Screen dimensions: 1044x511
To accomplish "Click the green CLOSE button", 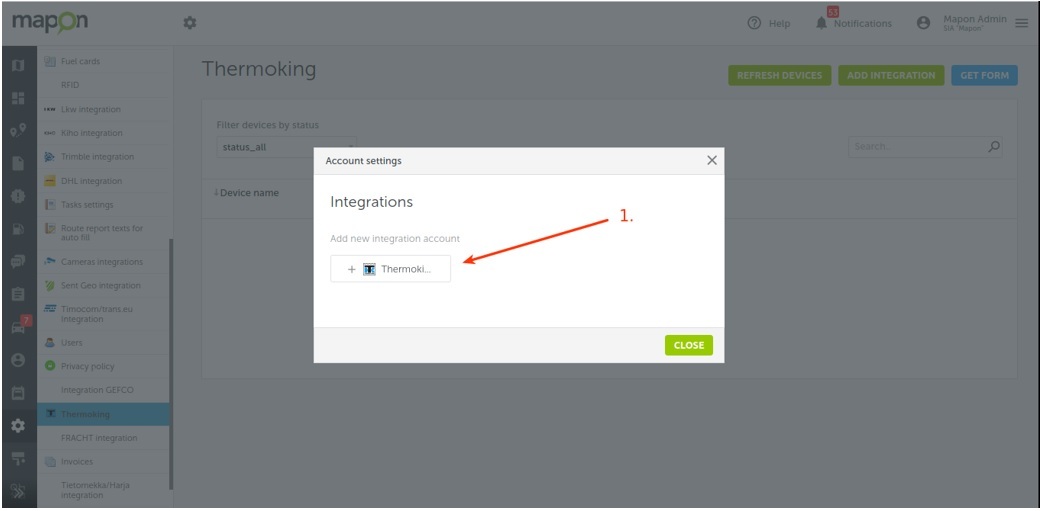I will [x=688, y=345].
